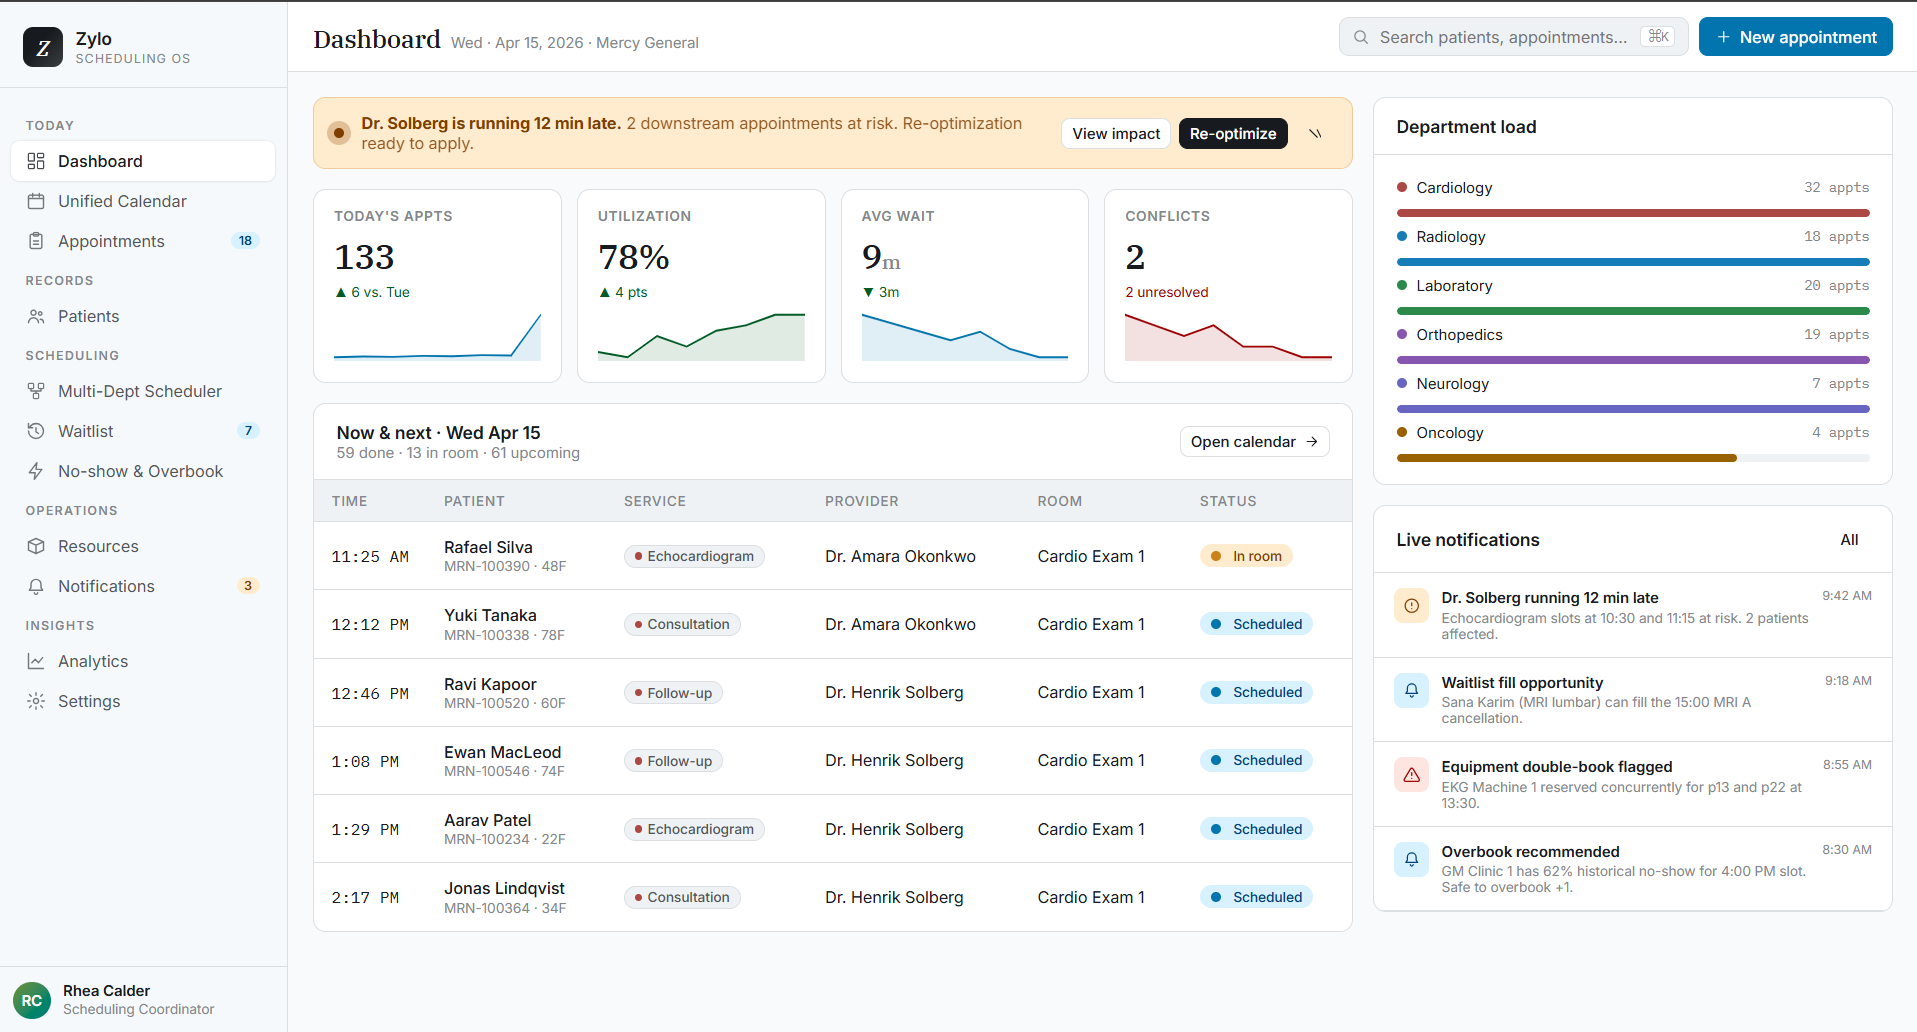Click Dr. Amara Okonkwo on 11:25 AM row

[x=900, y=556]
